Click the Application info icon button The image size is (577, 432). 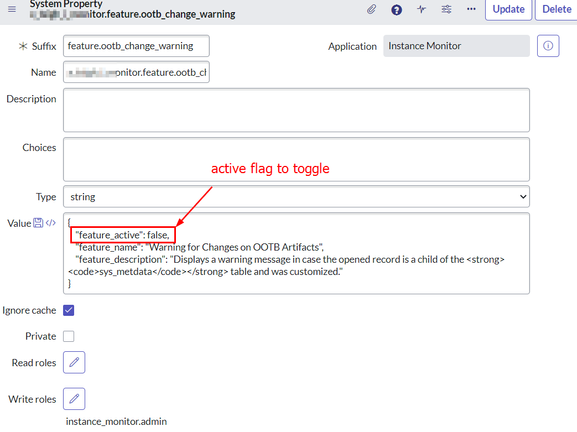[x=548, y=46]
